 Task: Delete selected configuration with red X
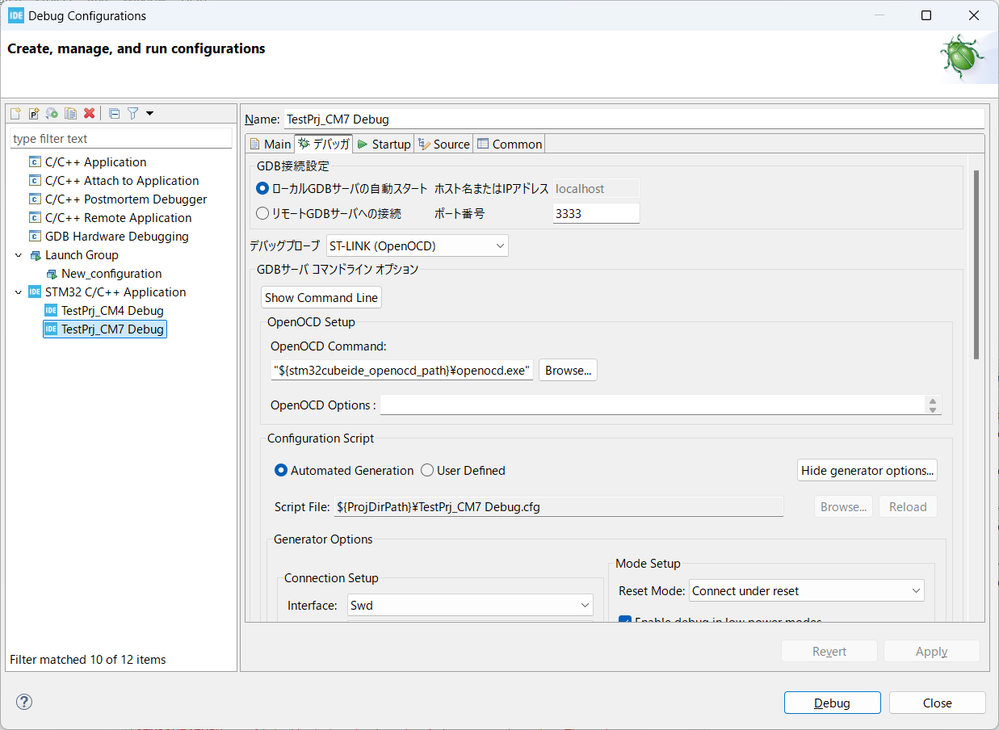click(x=89, y=114)
